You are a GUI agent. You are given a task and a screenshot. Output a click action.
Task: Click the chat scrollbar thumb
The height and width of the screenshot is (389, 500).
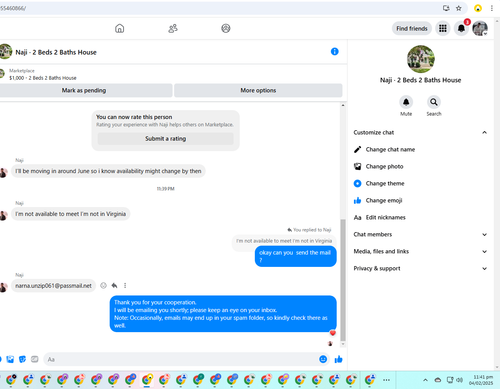(343, 280)
